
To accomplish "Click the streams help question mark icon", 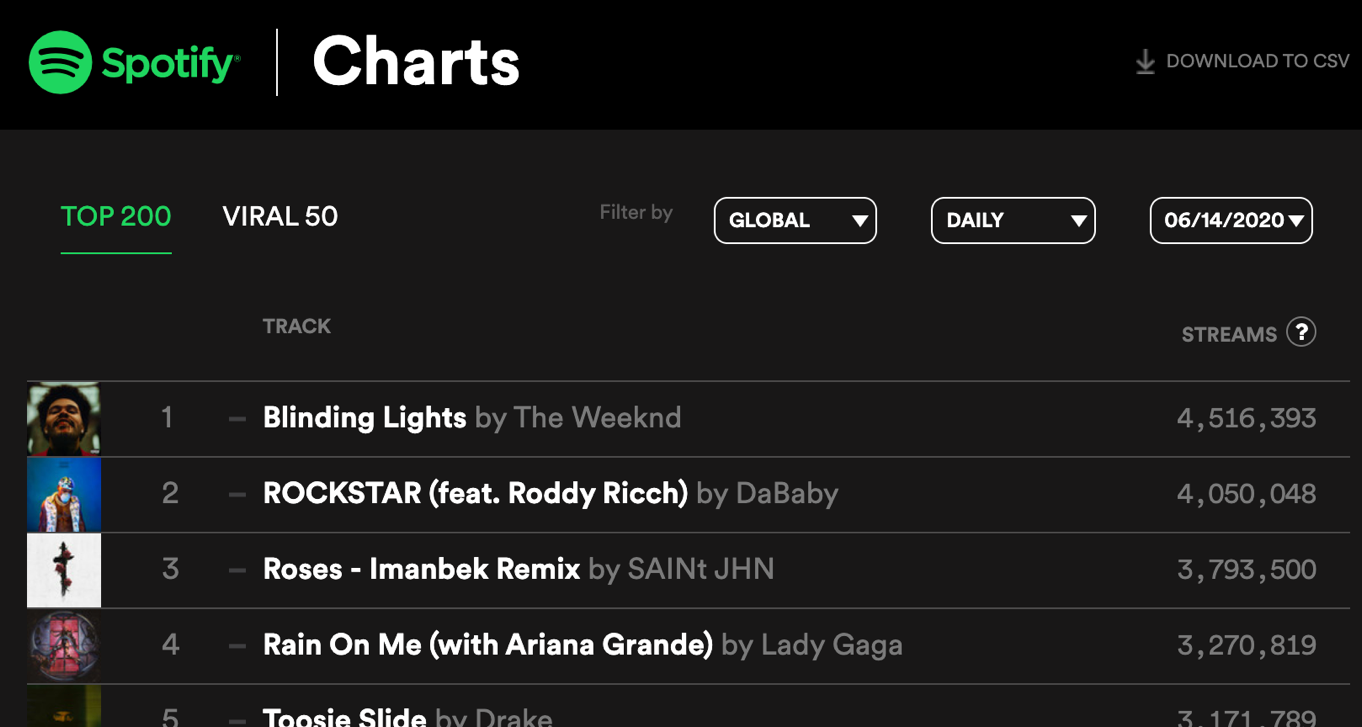I will [1301, 332].
